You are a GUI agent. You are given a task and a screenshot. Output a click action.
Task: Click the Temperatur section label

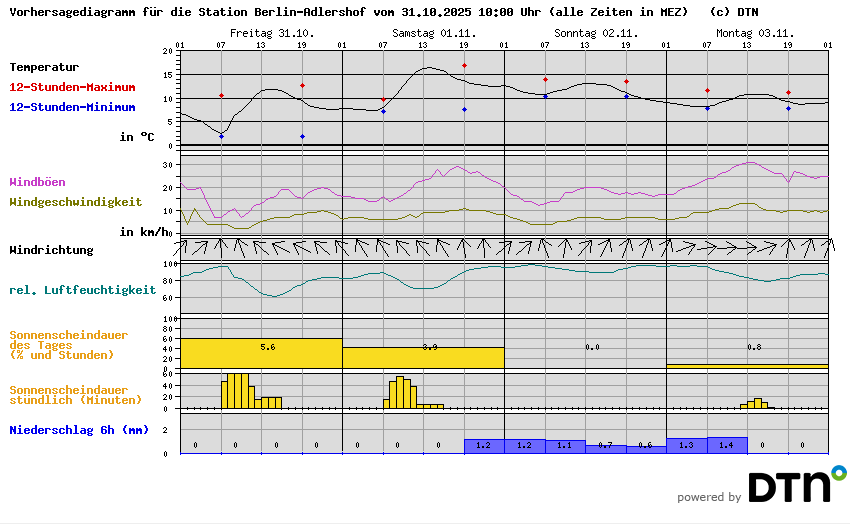[44, 67]
